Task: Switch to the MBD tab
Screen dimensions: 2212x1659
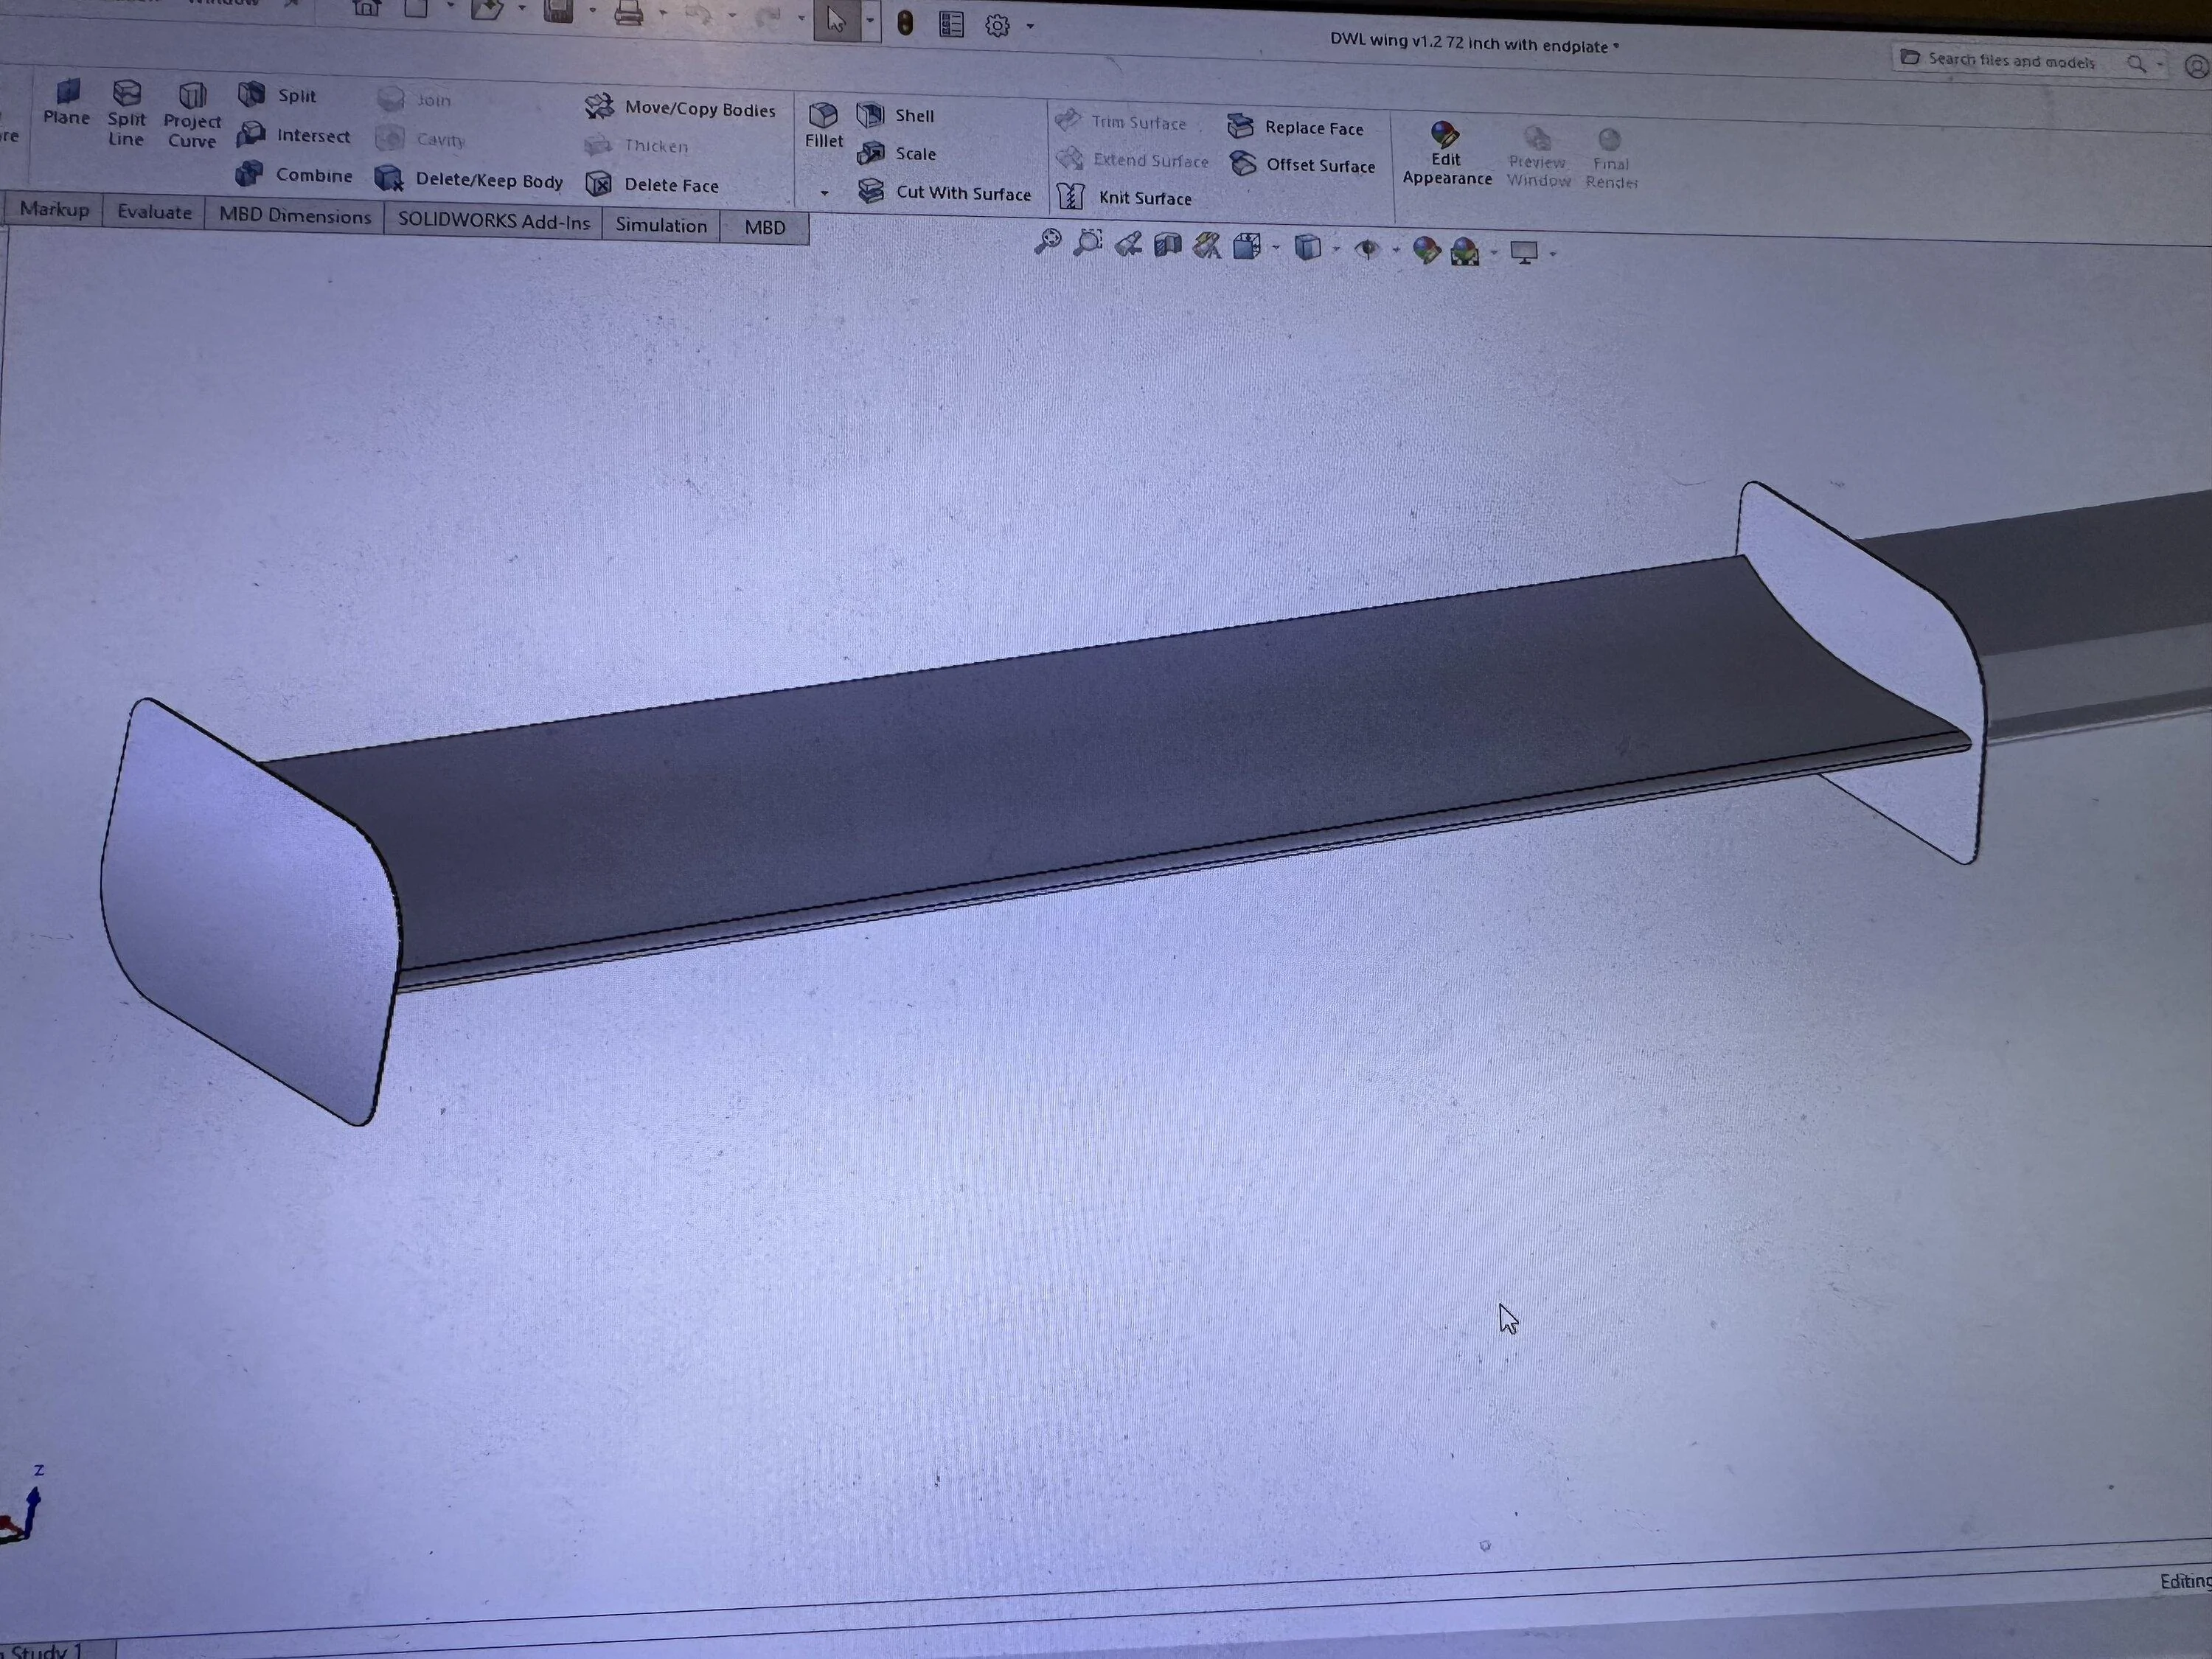Action: pos(764,228)
